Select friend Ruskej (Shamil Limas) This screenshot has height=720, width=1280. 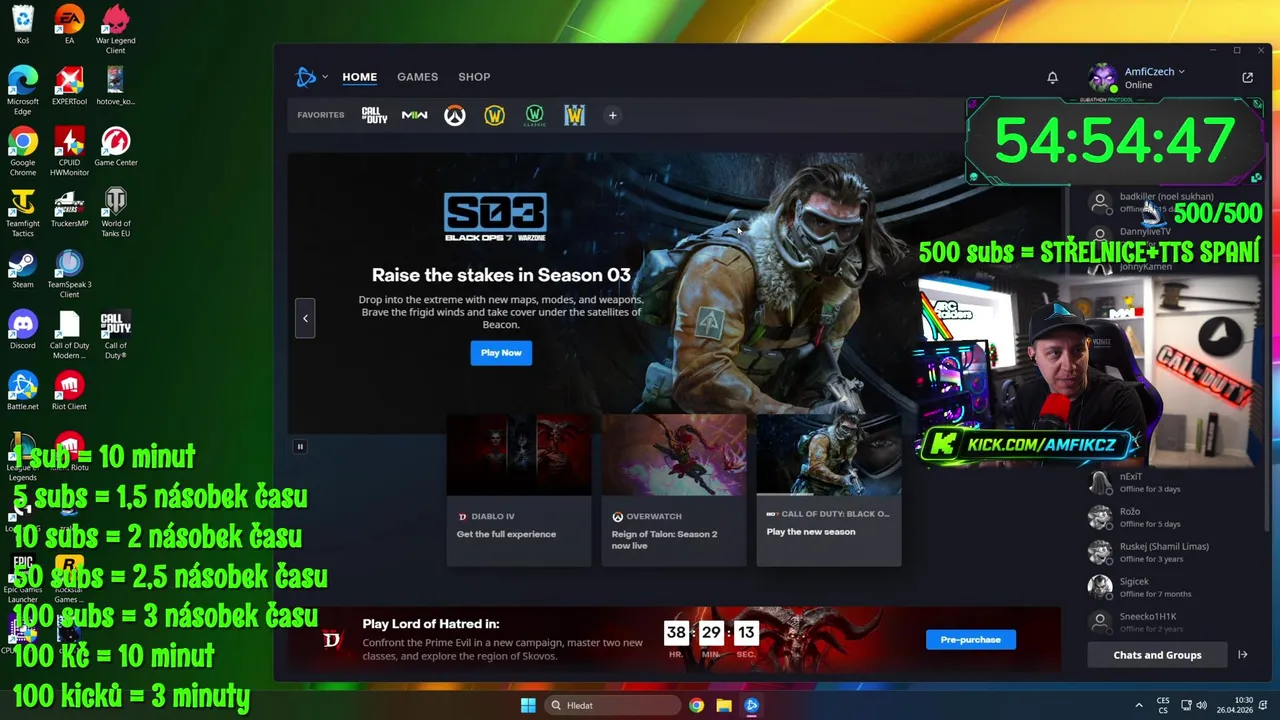pyautogui.click(x=1162, y=552)
